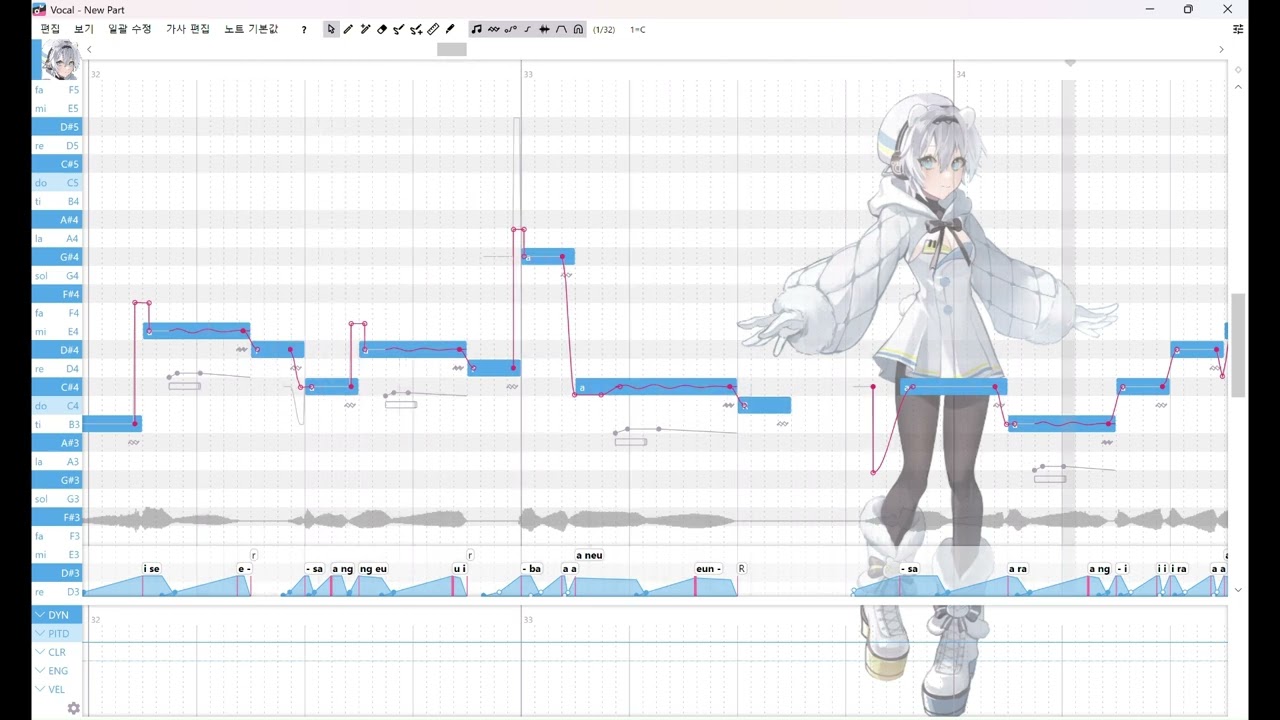Screen dimensions: 1280x720
Task: Click the G#4 piano key
Action: pyautogui.click(x=57, y=257)
